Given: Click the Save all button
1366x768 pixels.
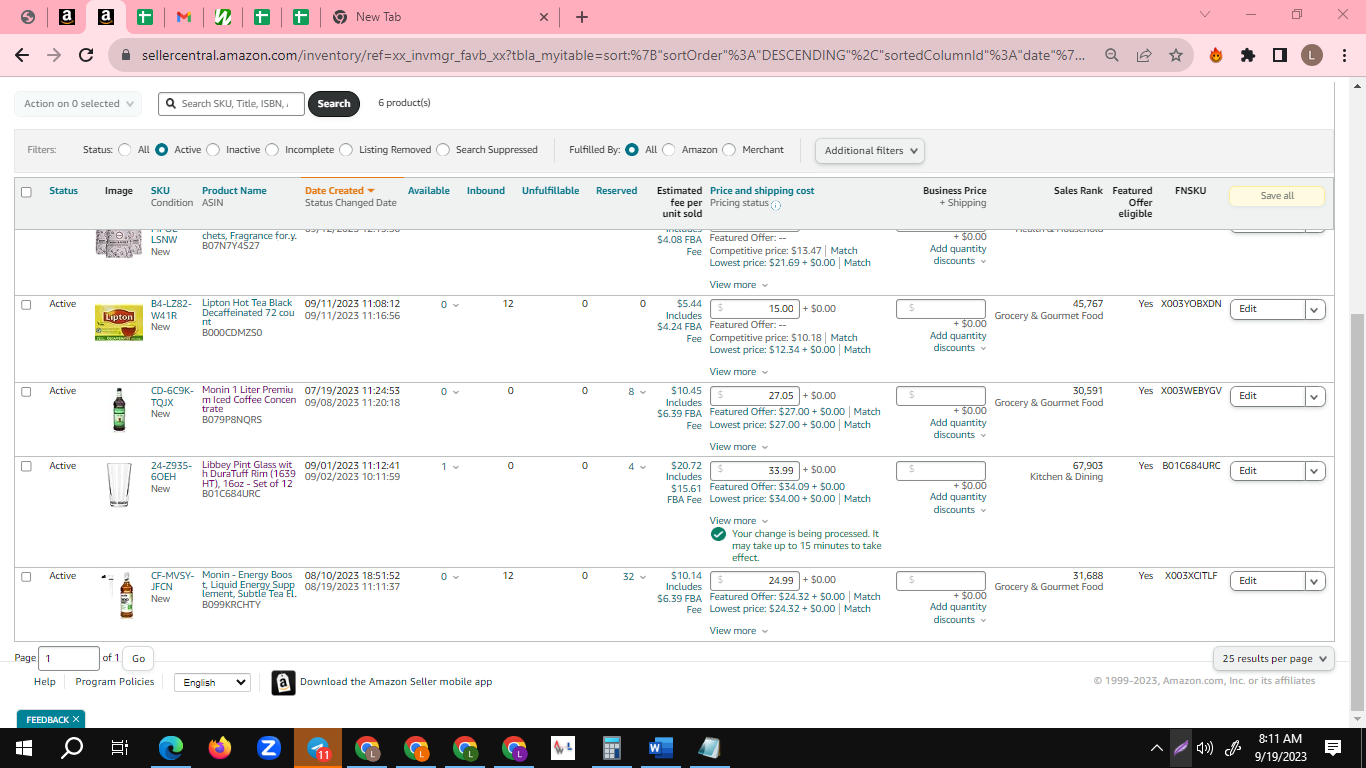Looking at the screenshot, I should point(1277,196).
